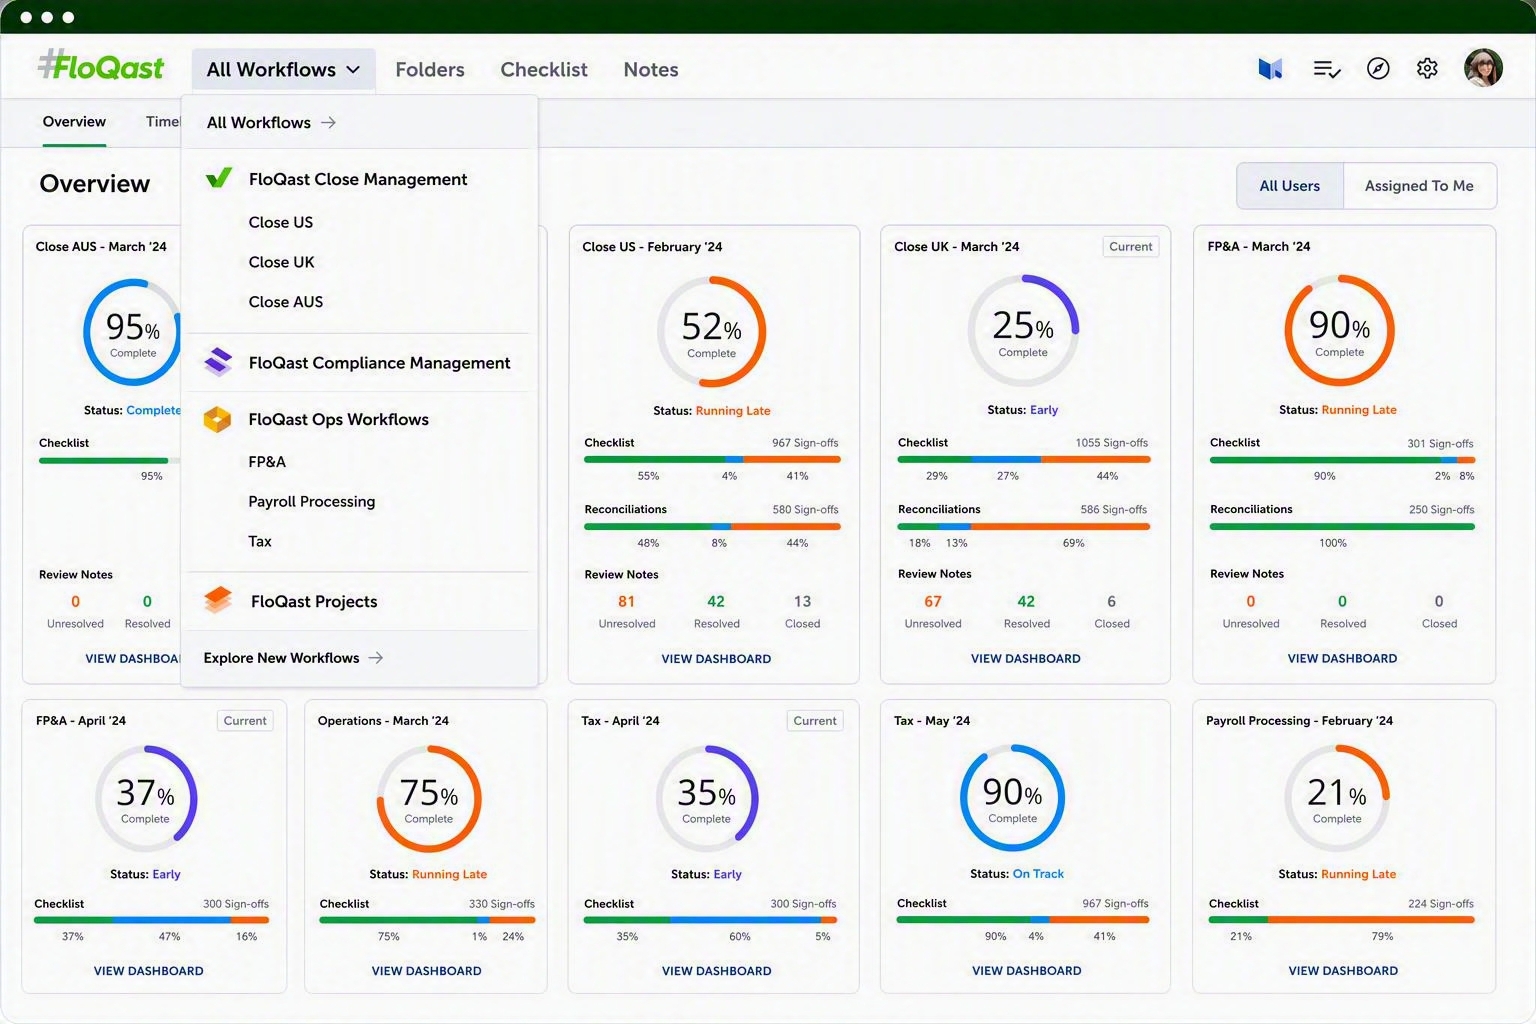
Task: Open the settings gear icon
Action: click(x=1427, y=68)
